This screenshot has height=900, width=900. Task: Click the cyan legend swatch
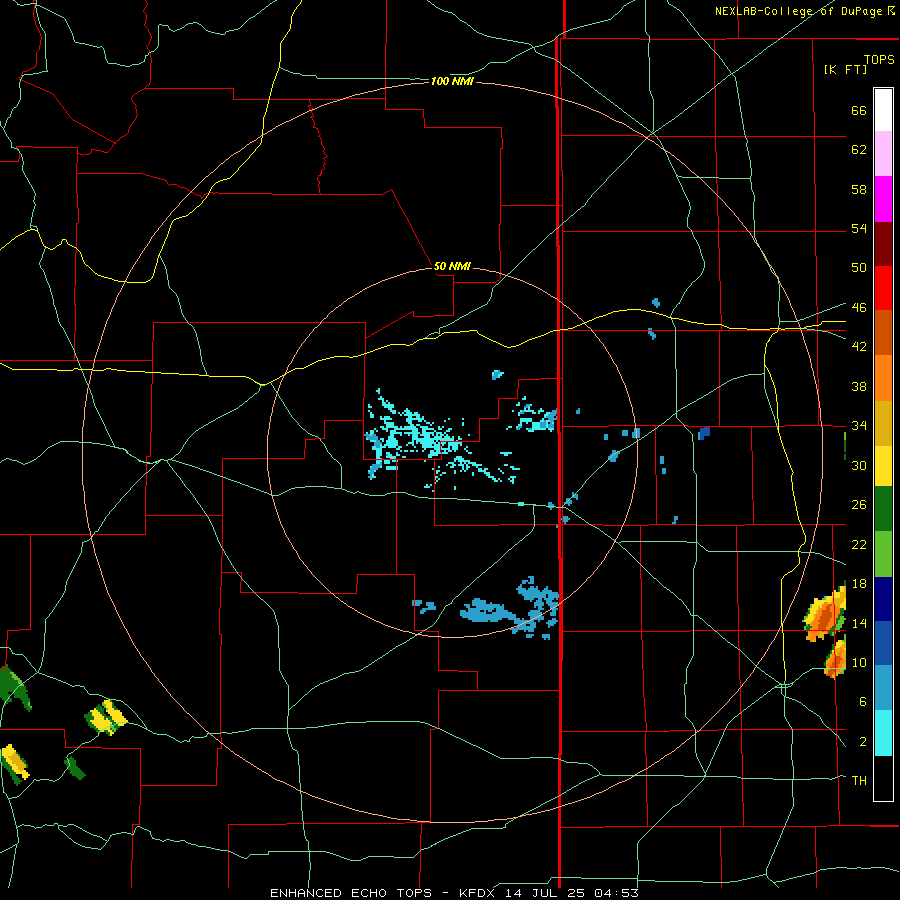[883, 733]
